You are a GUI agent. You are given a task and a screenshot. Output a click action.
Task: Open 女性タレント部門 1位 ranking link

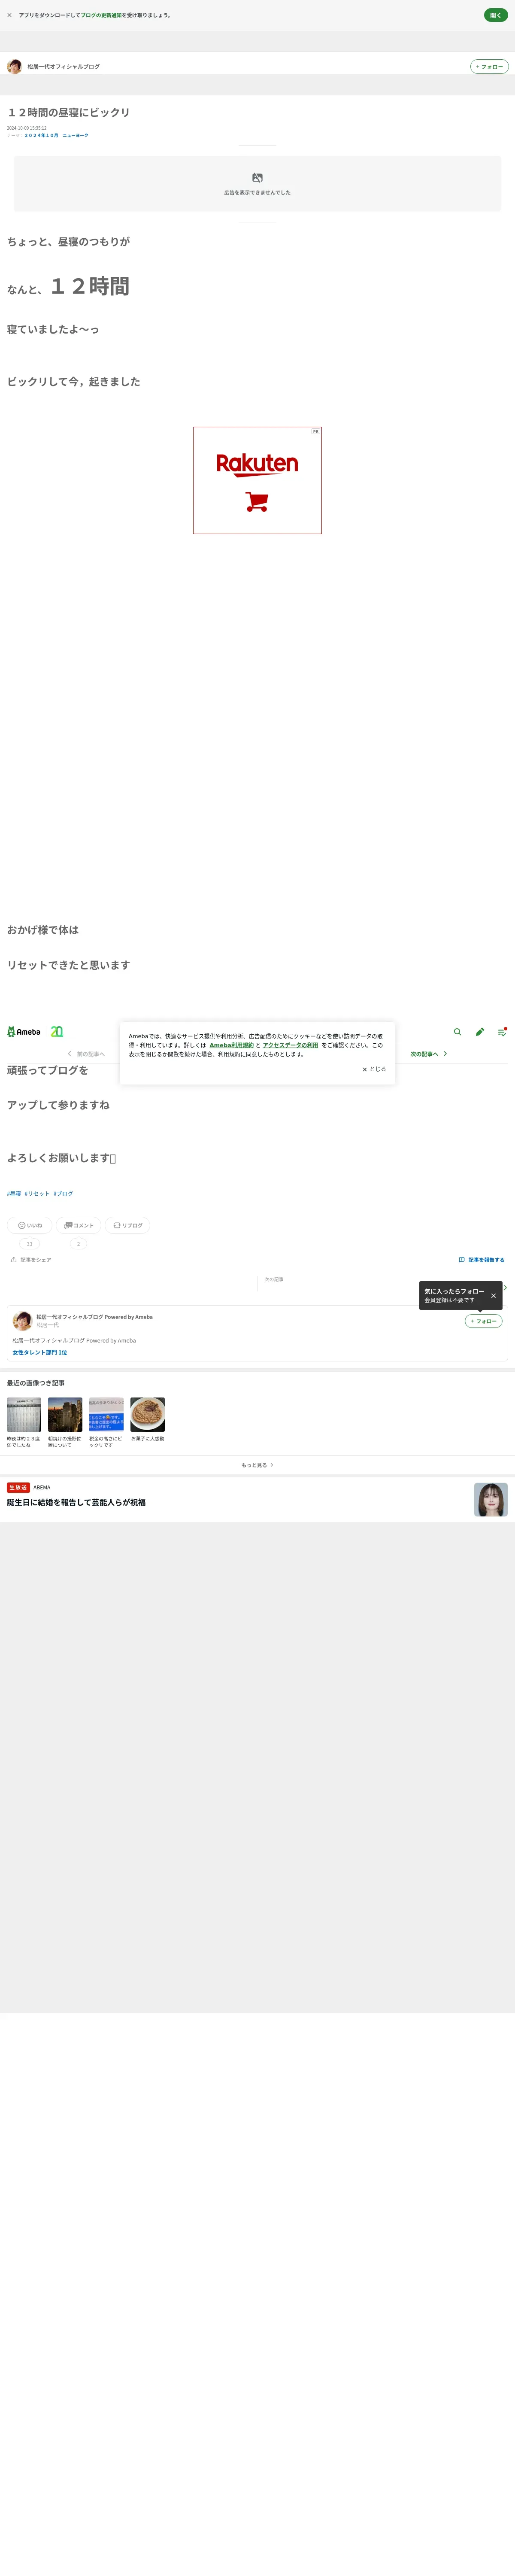pyautogui.click(x=40, y=1352)
